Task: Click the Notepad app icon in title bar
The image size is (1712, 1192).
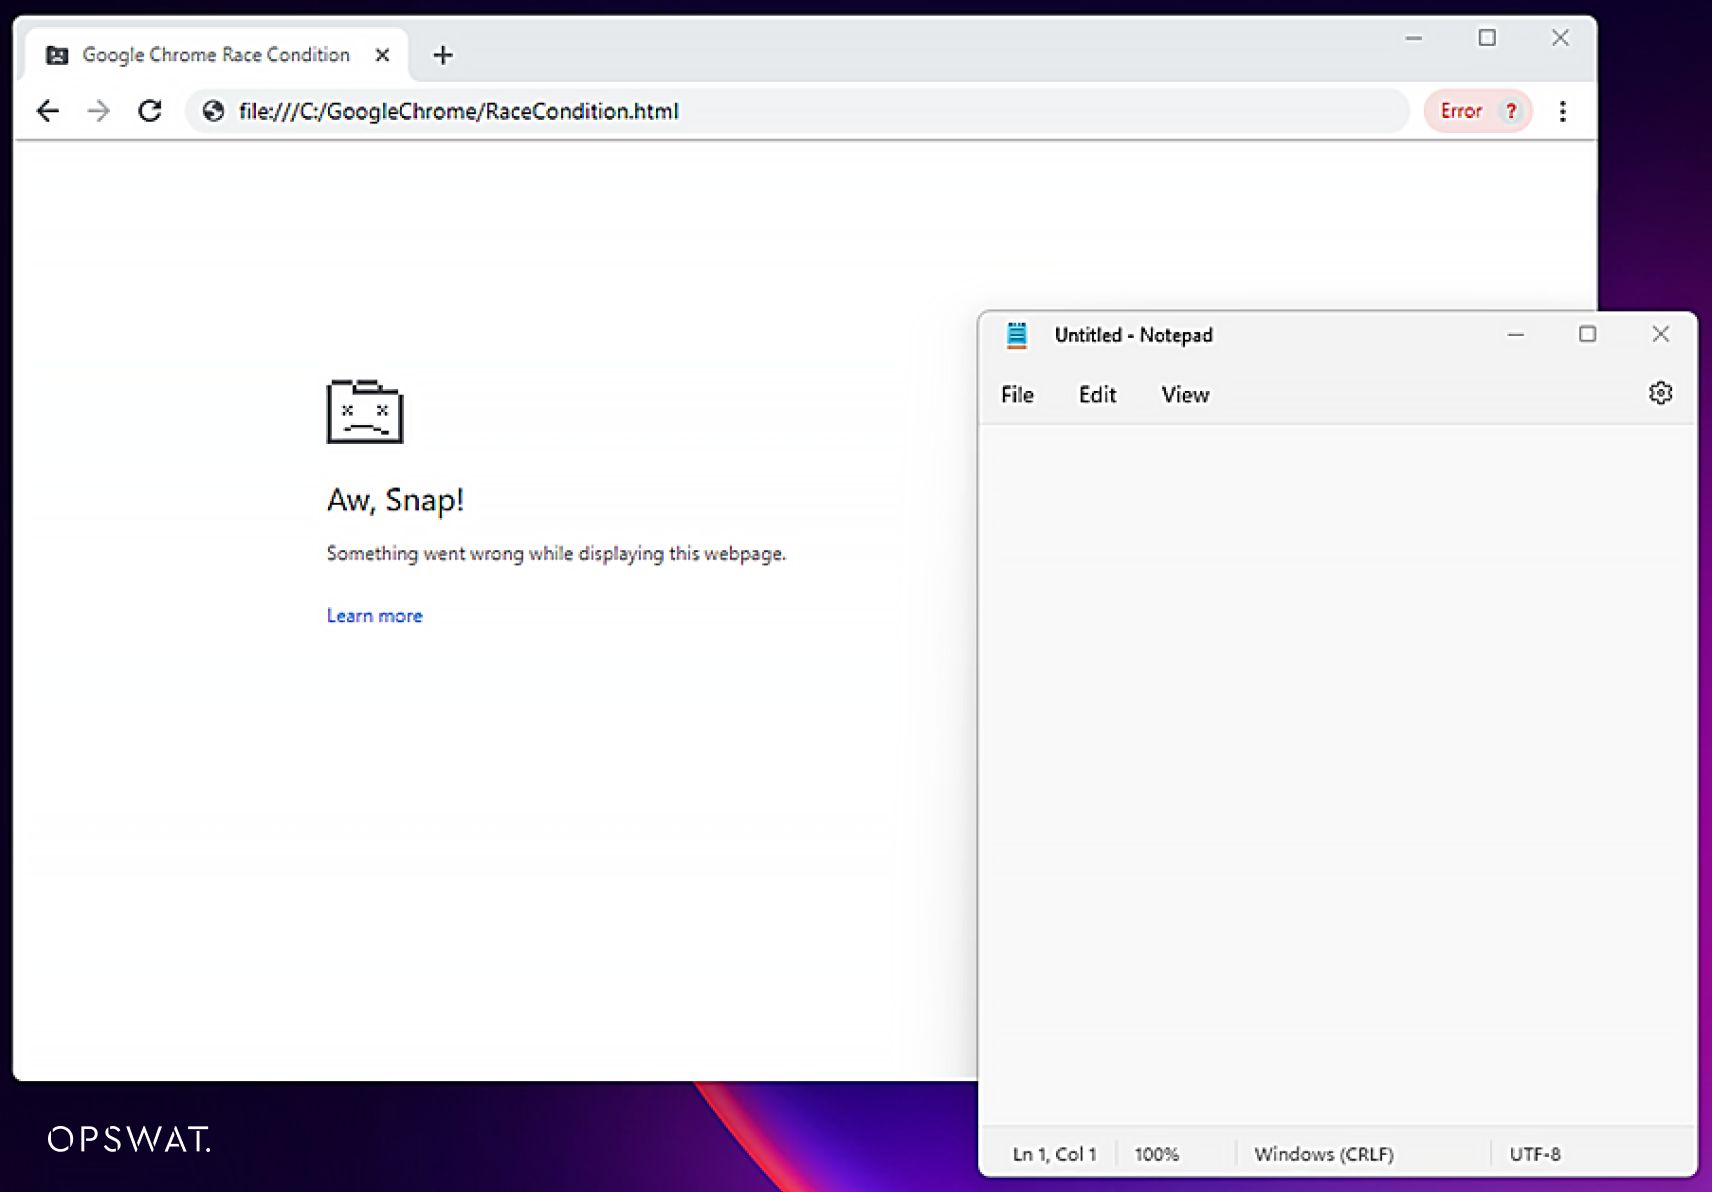Action: pyautogui.click(x=1017, y=335)
